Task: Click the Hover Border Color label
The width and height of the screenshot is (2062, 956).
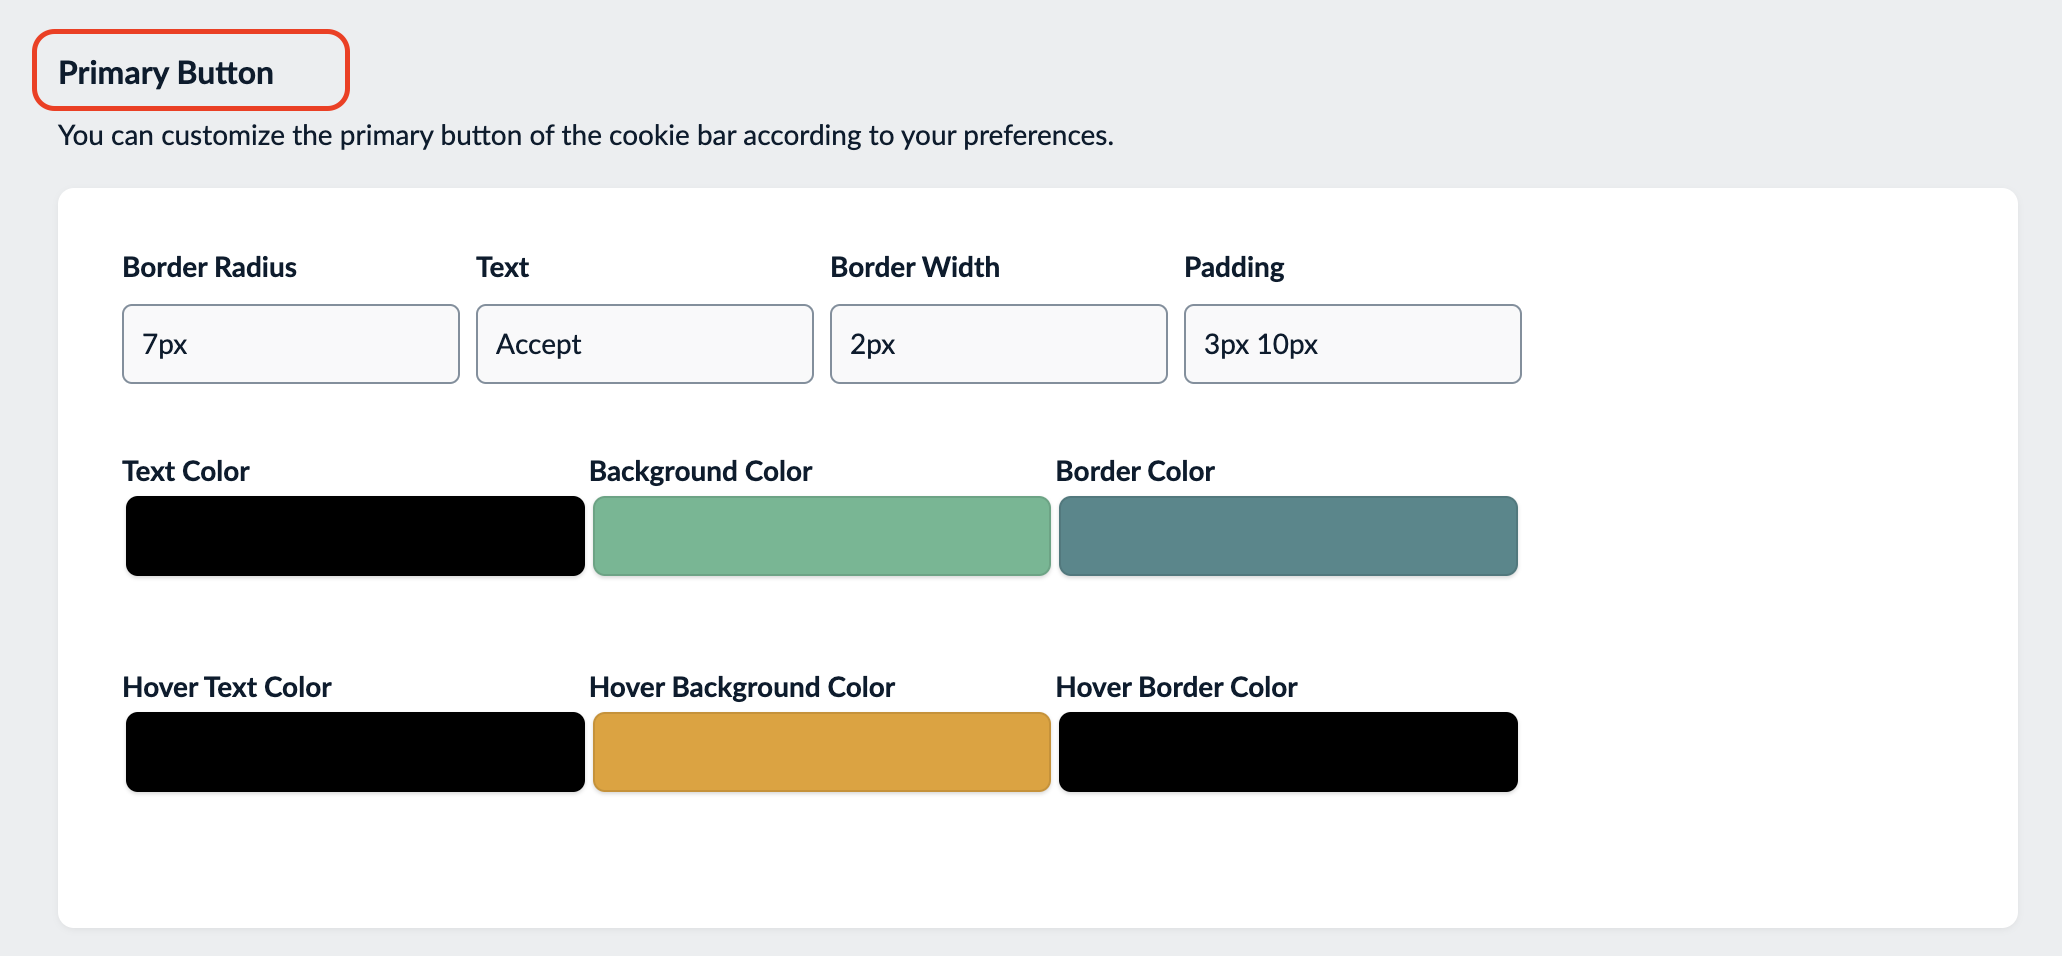Action: click(x=1176, y=687)
